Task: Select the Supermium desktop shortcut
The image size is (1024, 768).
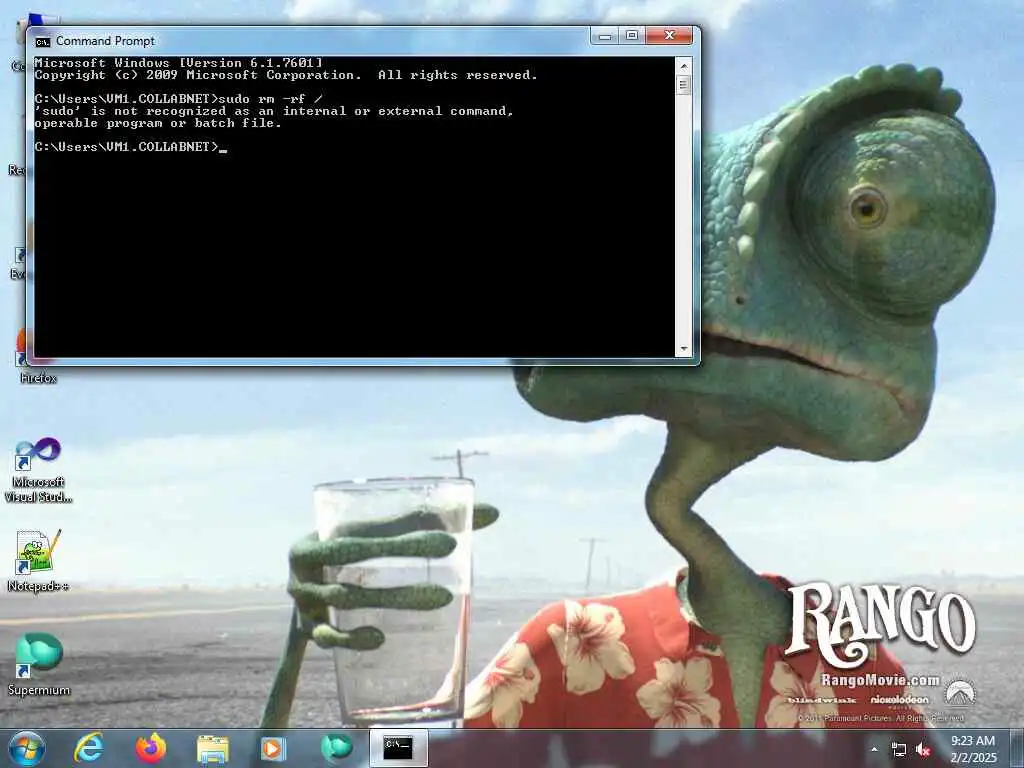Action: coord(39,664)
